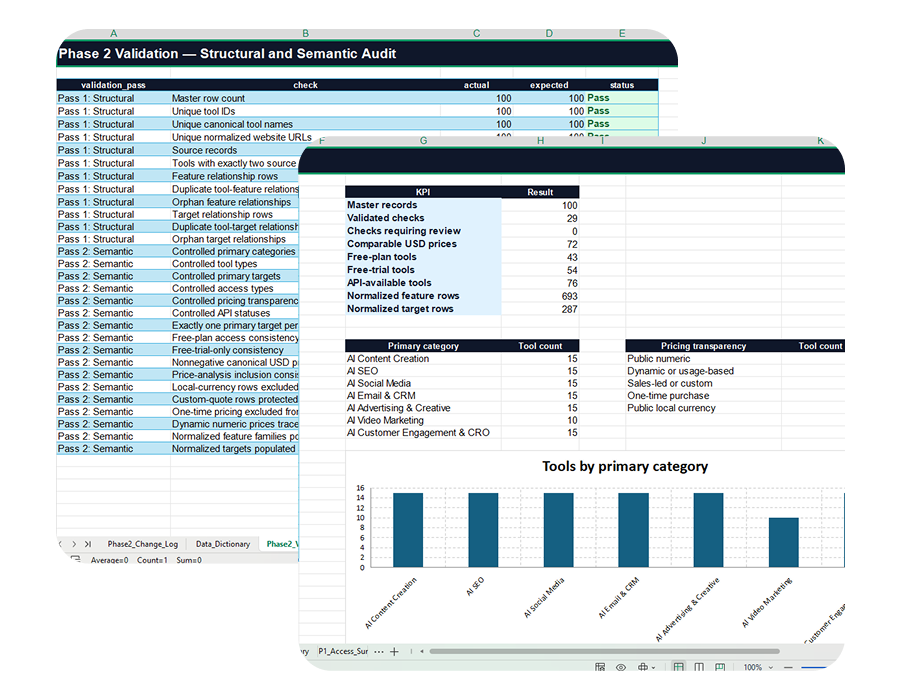
Task: Open the Data_Dictionary sheet tab
Action: [223, 544]
